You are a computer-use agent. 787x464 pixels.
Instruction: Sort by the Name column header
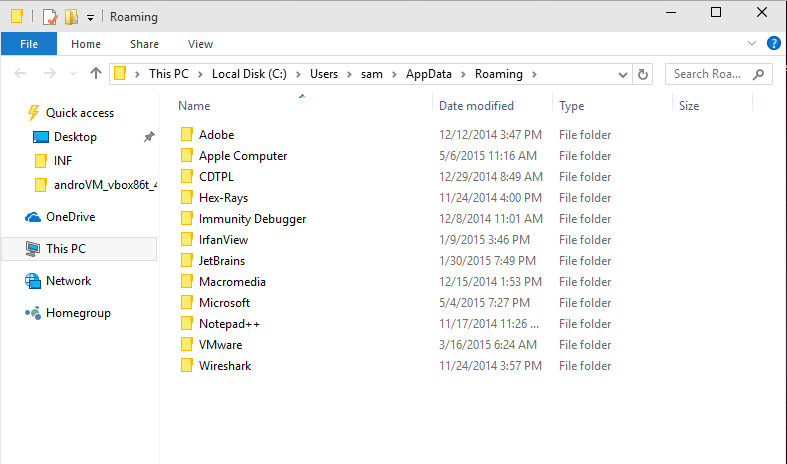(x=194, y=106)
